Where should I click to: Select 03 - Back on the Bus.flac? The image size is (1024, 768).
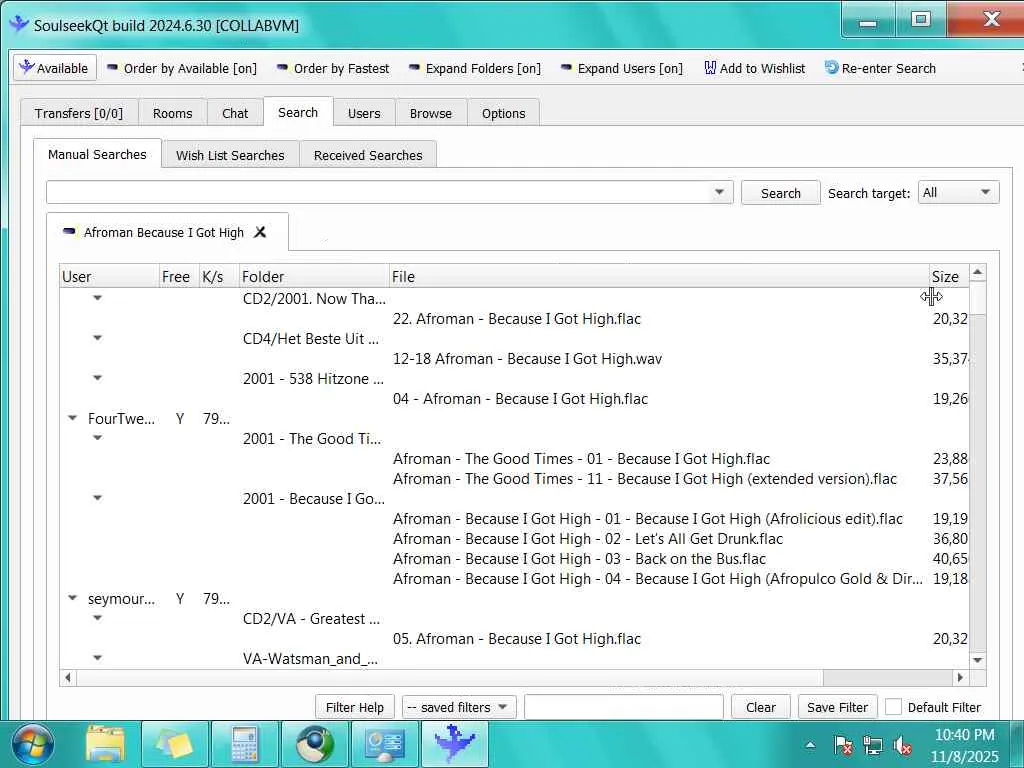[579, 558]
